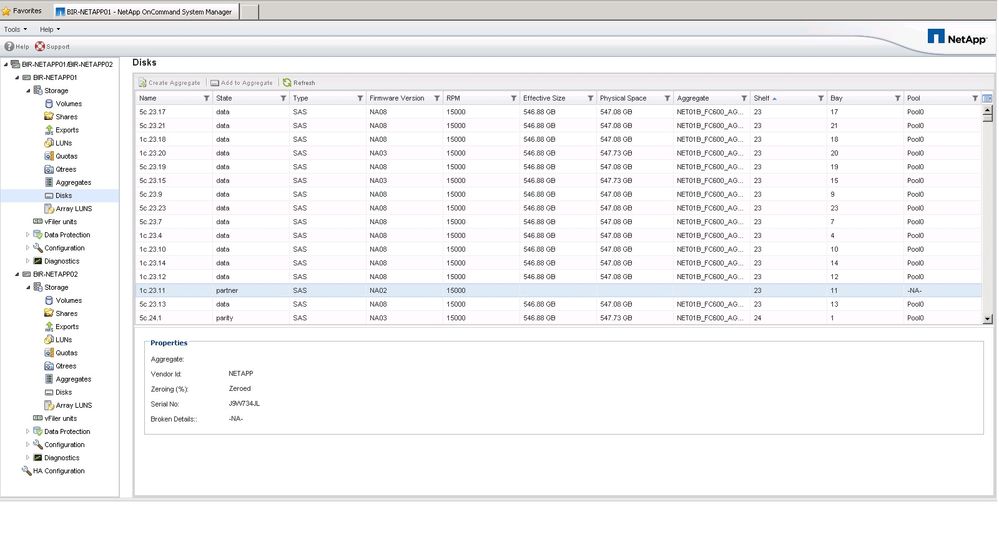Expand Diagnostics under BIR-NETAPP02
The height and width of the screenshot is (547, 999).
(x=27, y=458)
